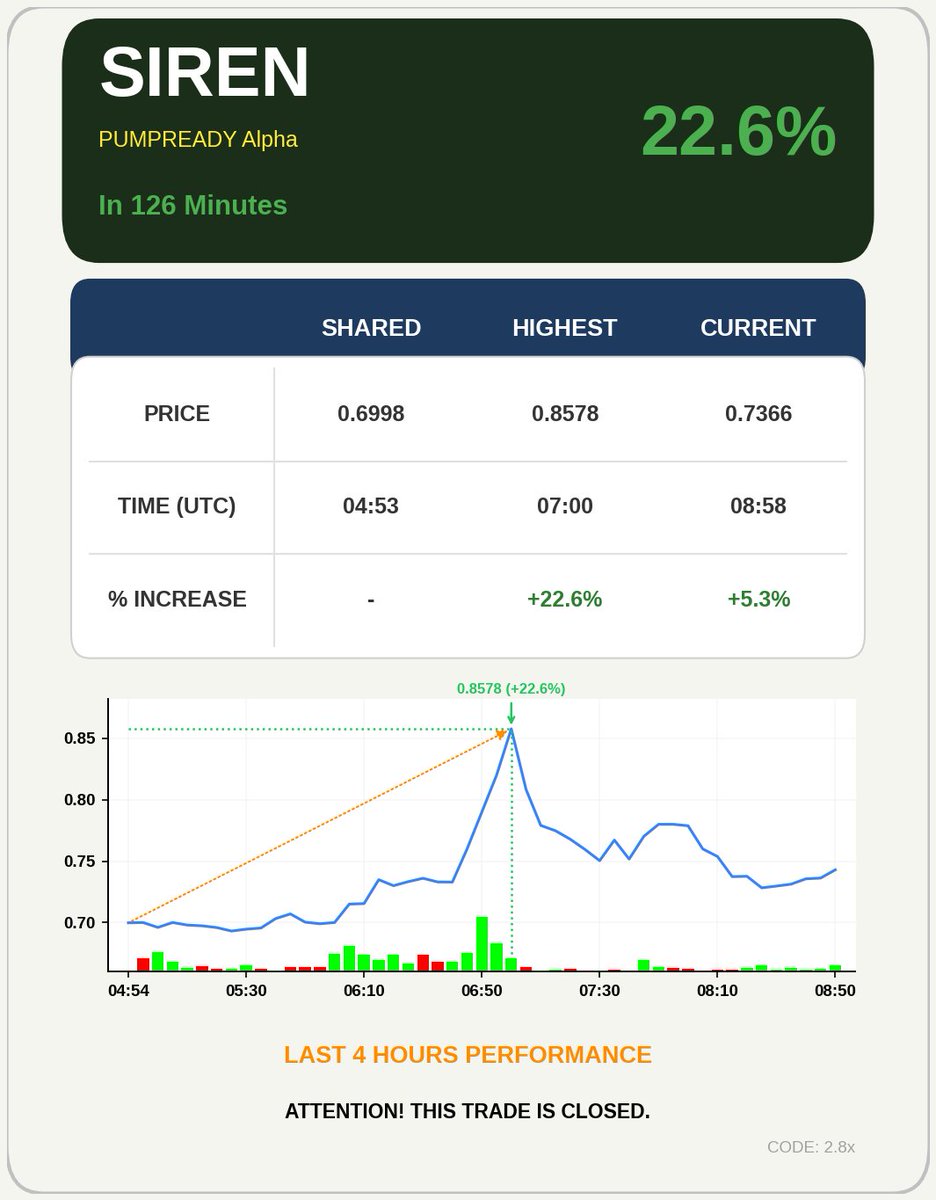The height and width of the screenshot is (1200, 936).
Task: Click the large 22.6% headline figure
Action: [x=738, y=131]
